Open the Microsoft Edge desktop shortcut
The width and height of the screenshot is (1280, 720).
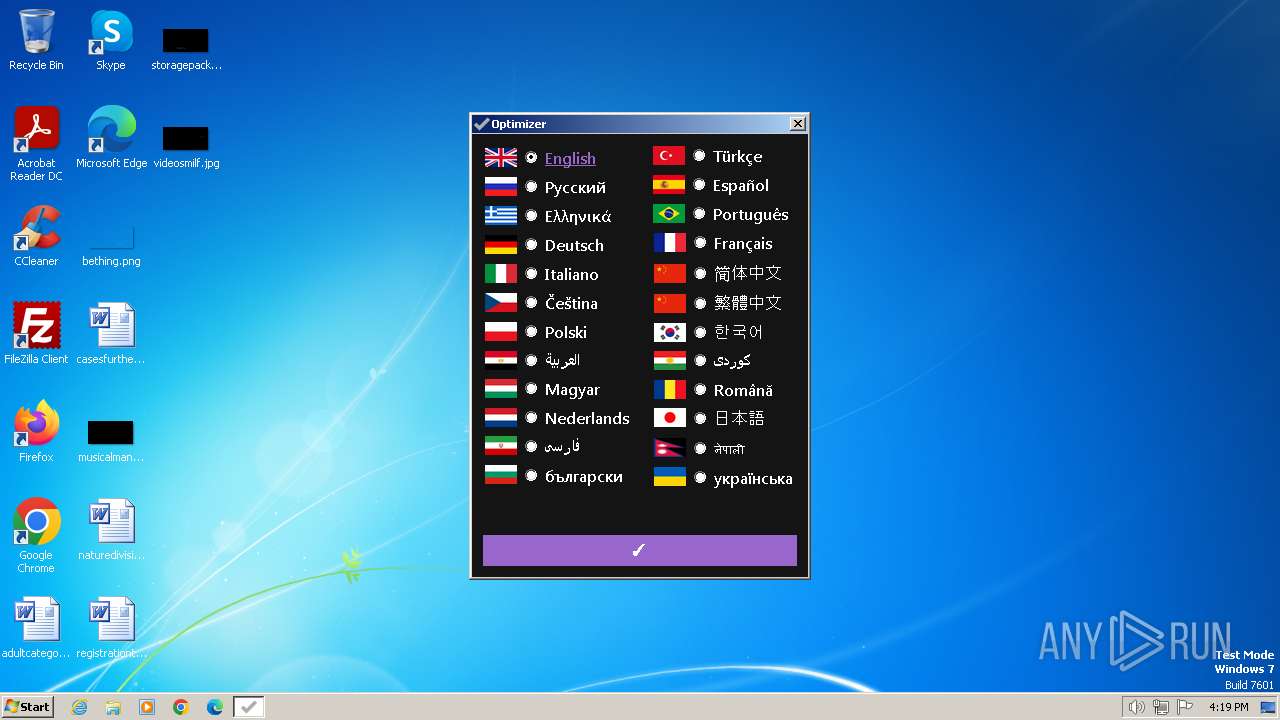point(111,138)
